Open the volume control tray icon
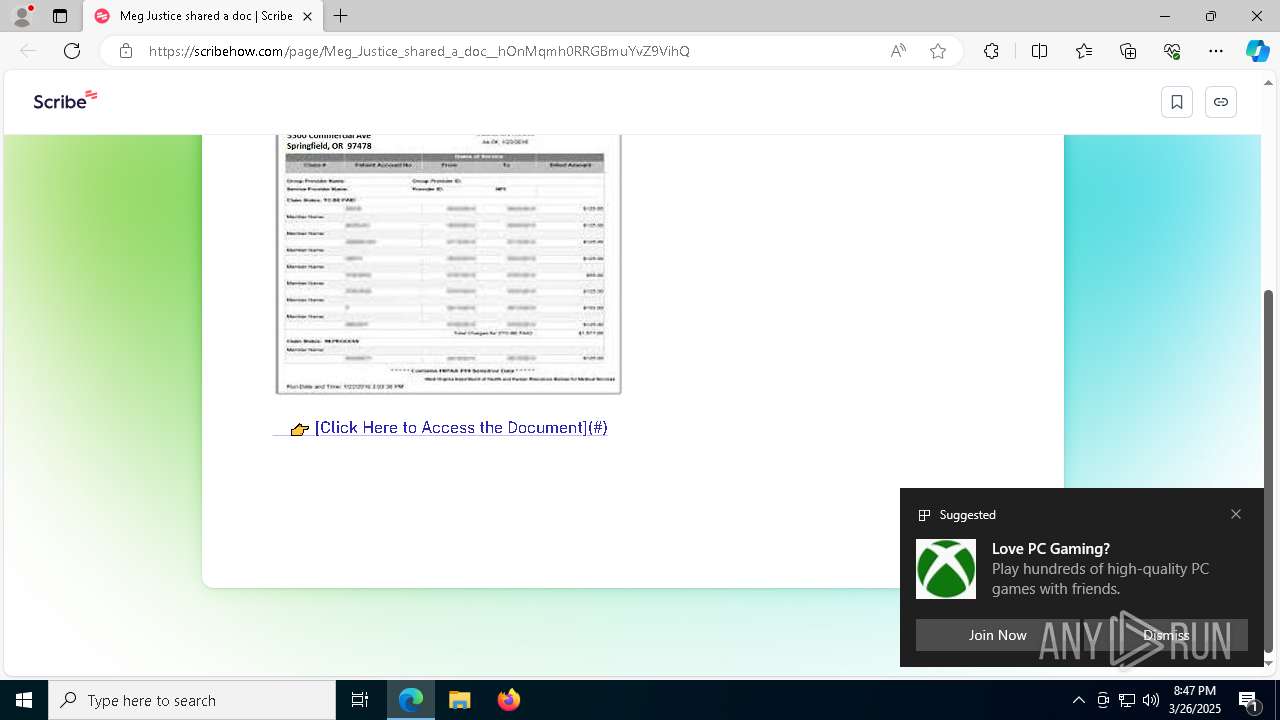This screenshot has height=720, width=1280. (1151, 700)
